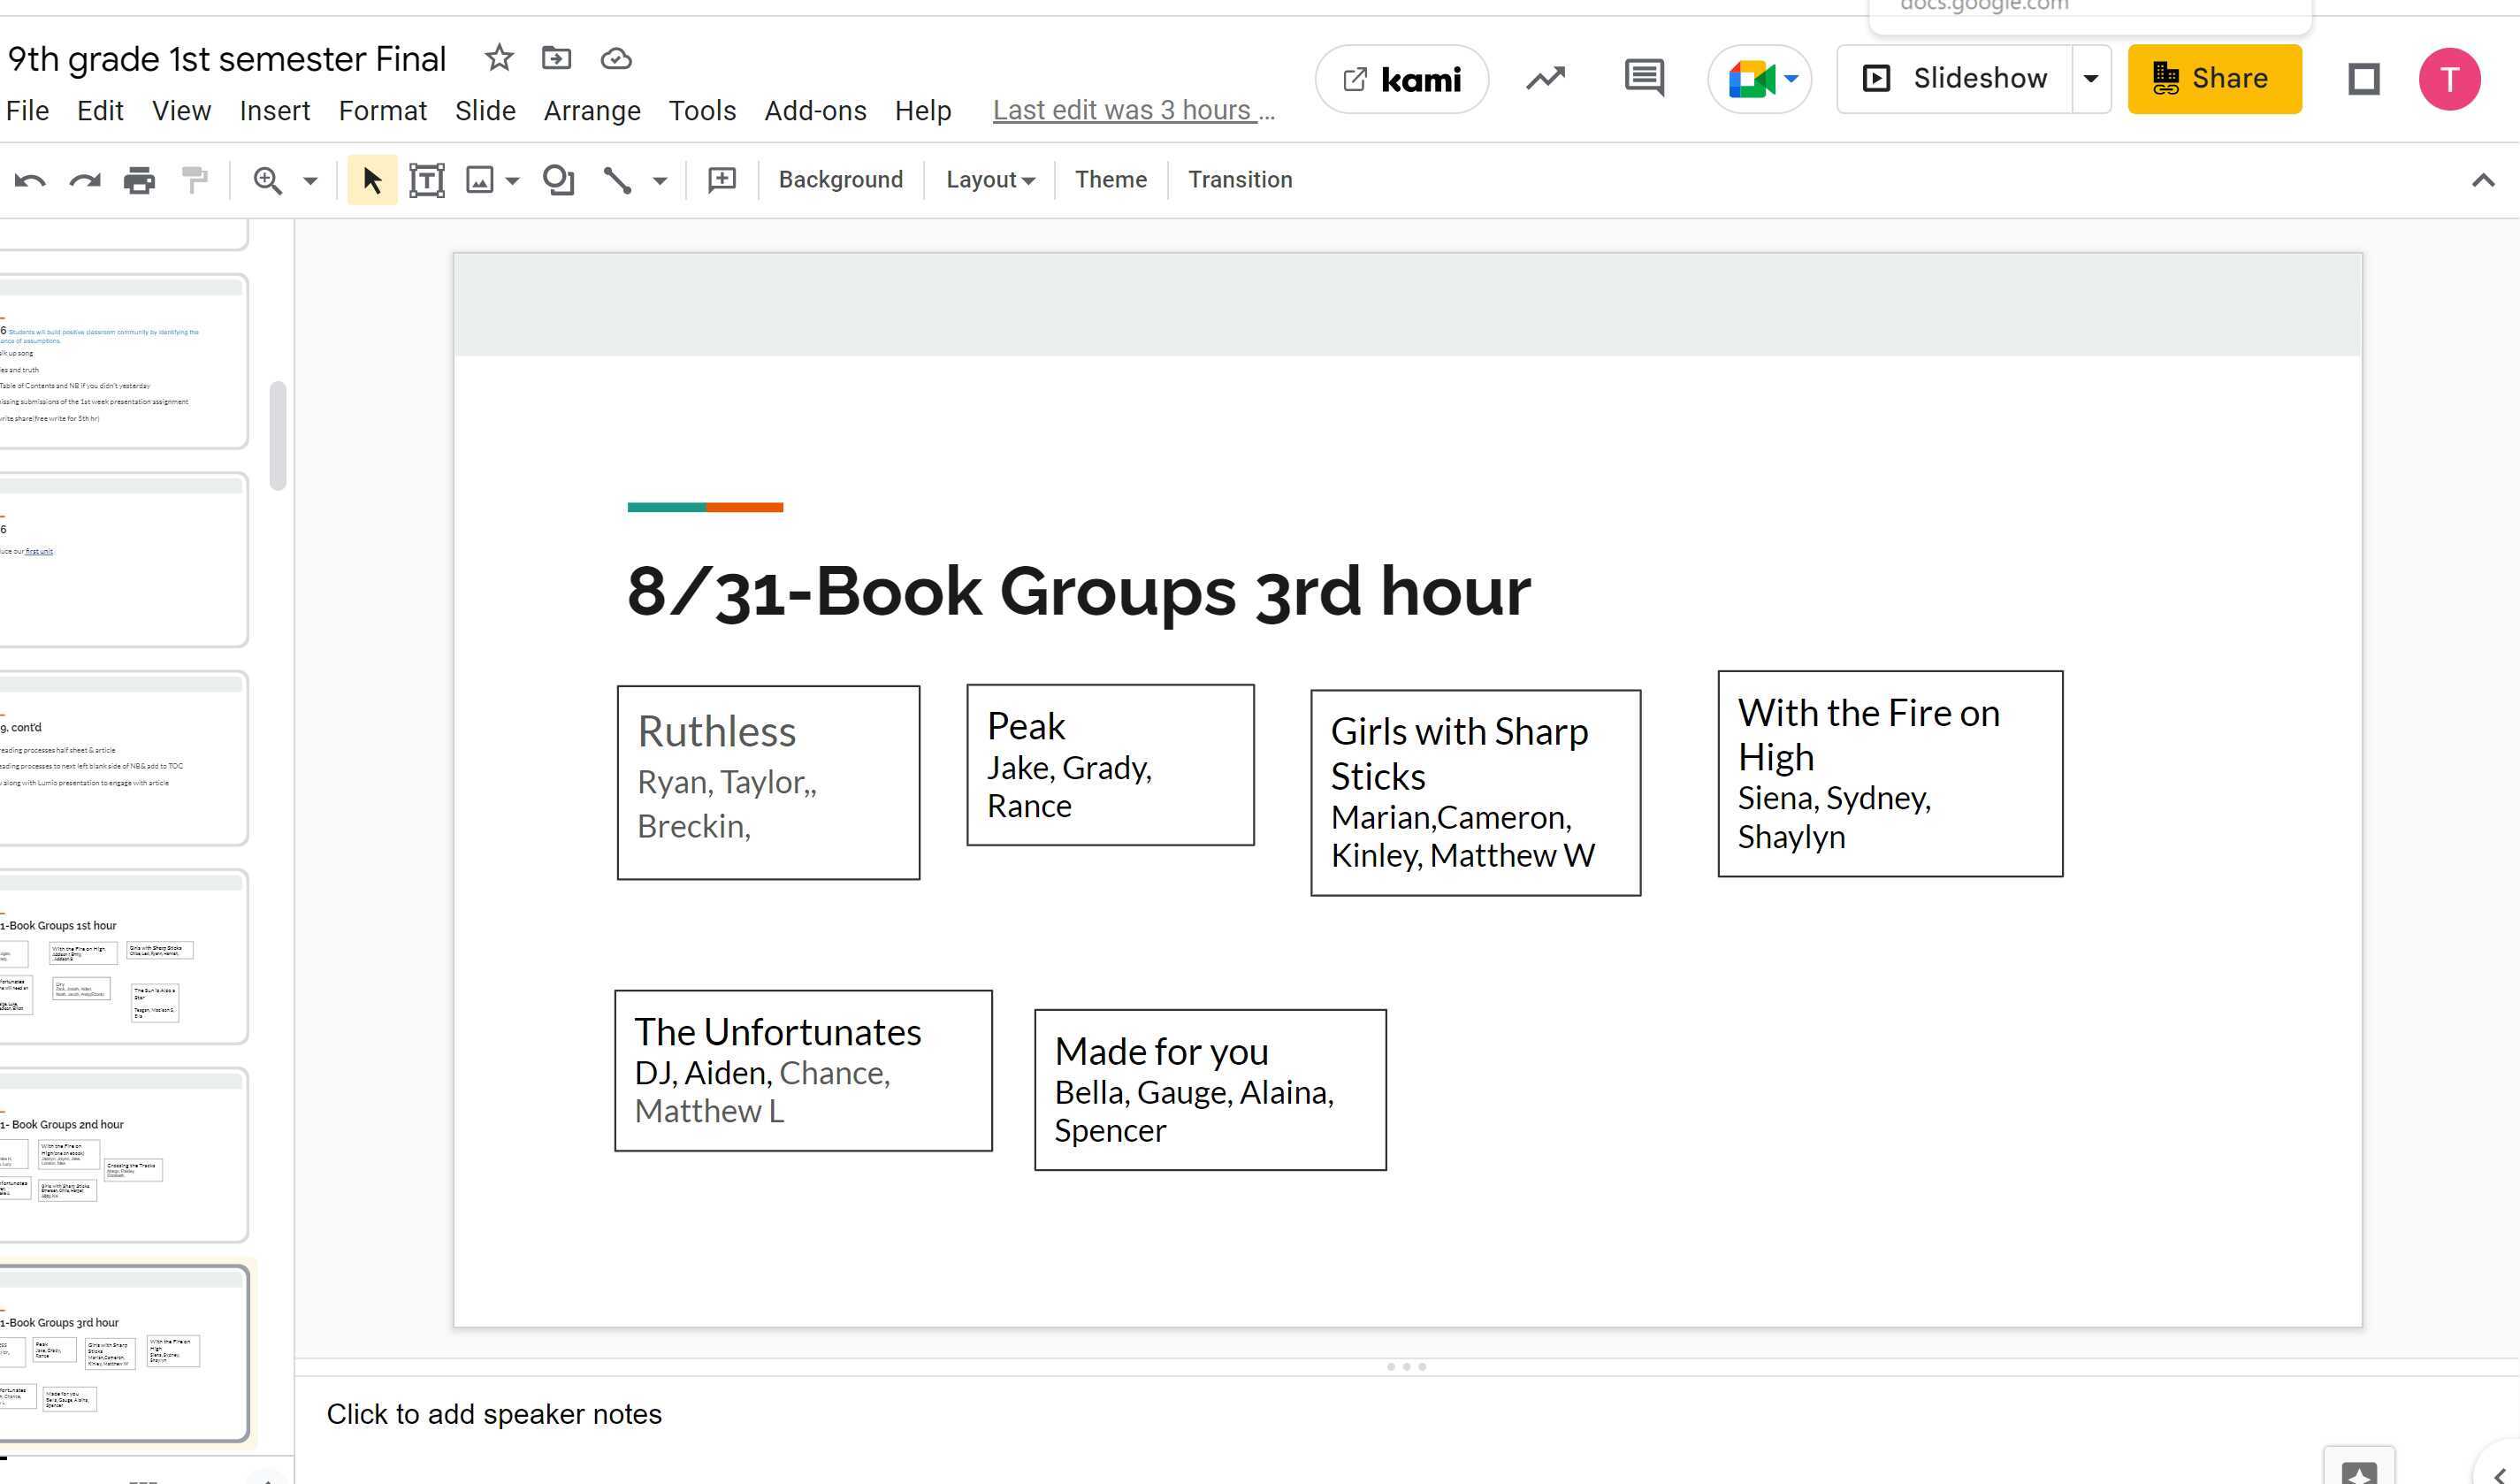The height and width of the screenshot is (1484, 2520).
Task: Click the Undo arrow in toolbar
Action: pyautogui.click(x=30, y=181)
